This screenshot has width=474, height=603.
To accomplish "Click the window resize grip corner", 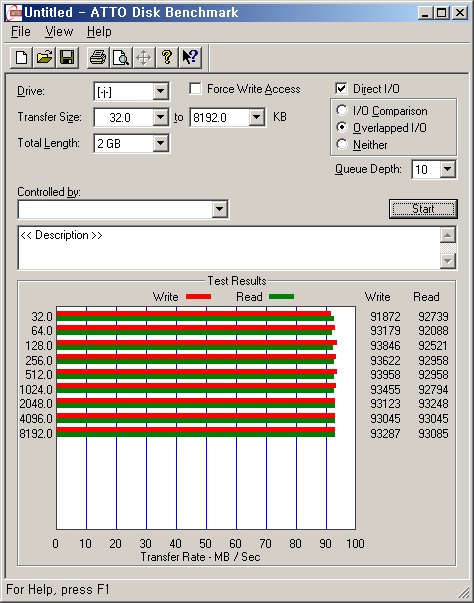I will (464, 592).
